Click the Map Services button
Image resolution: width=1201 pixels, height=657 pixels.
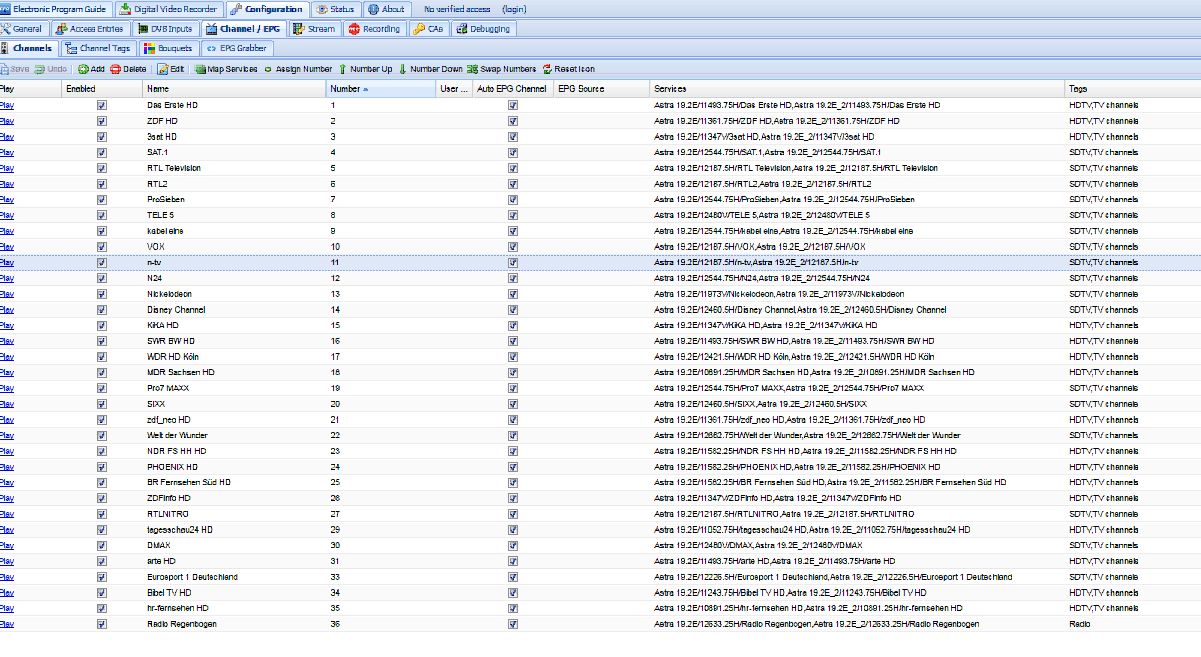225,69
